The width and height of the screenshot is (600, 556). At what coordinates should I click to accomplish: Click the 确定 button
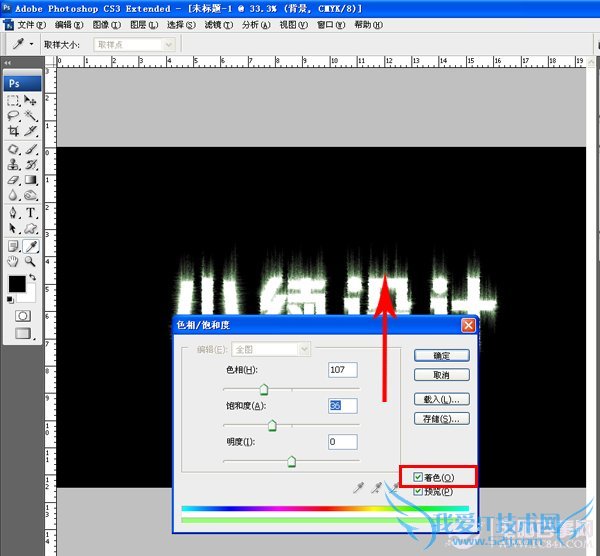442,355
